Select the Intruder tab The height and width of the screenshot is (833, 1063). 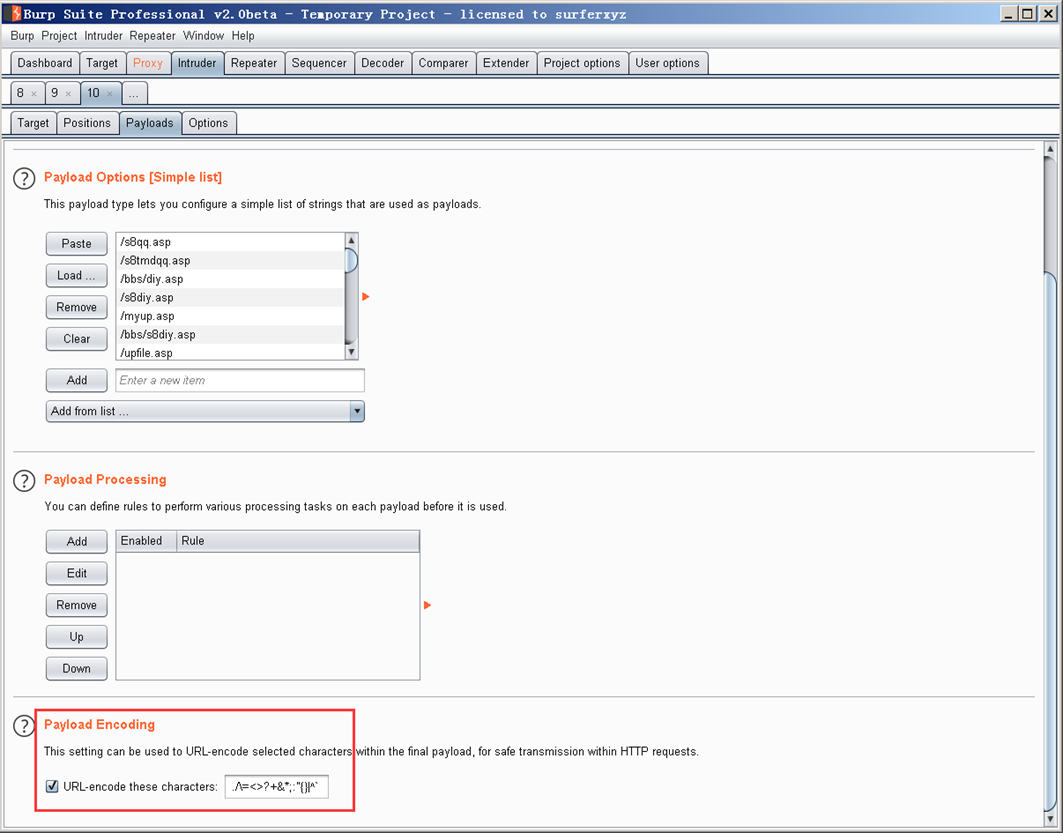coord(197,63)
